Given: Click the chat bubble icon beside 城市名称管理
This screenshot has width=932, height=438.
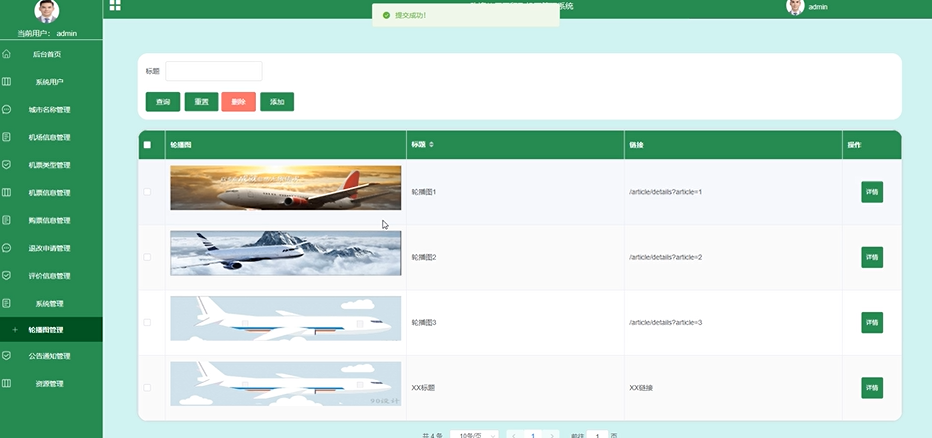Looking at the screenshot, I should point(7,109).
